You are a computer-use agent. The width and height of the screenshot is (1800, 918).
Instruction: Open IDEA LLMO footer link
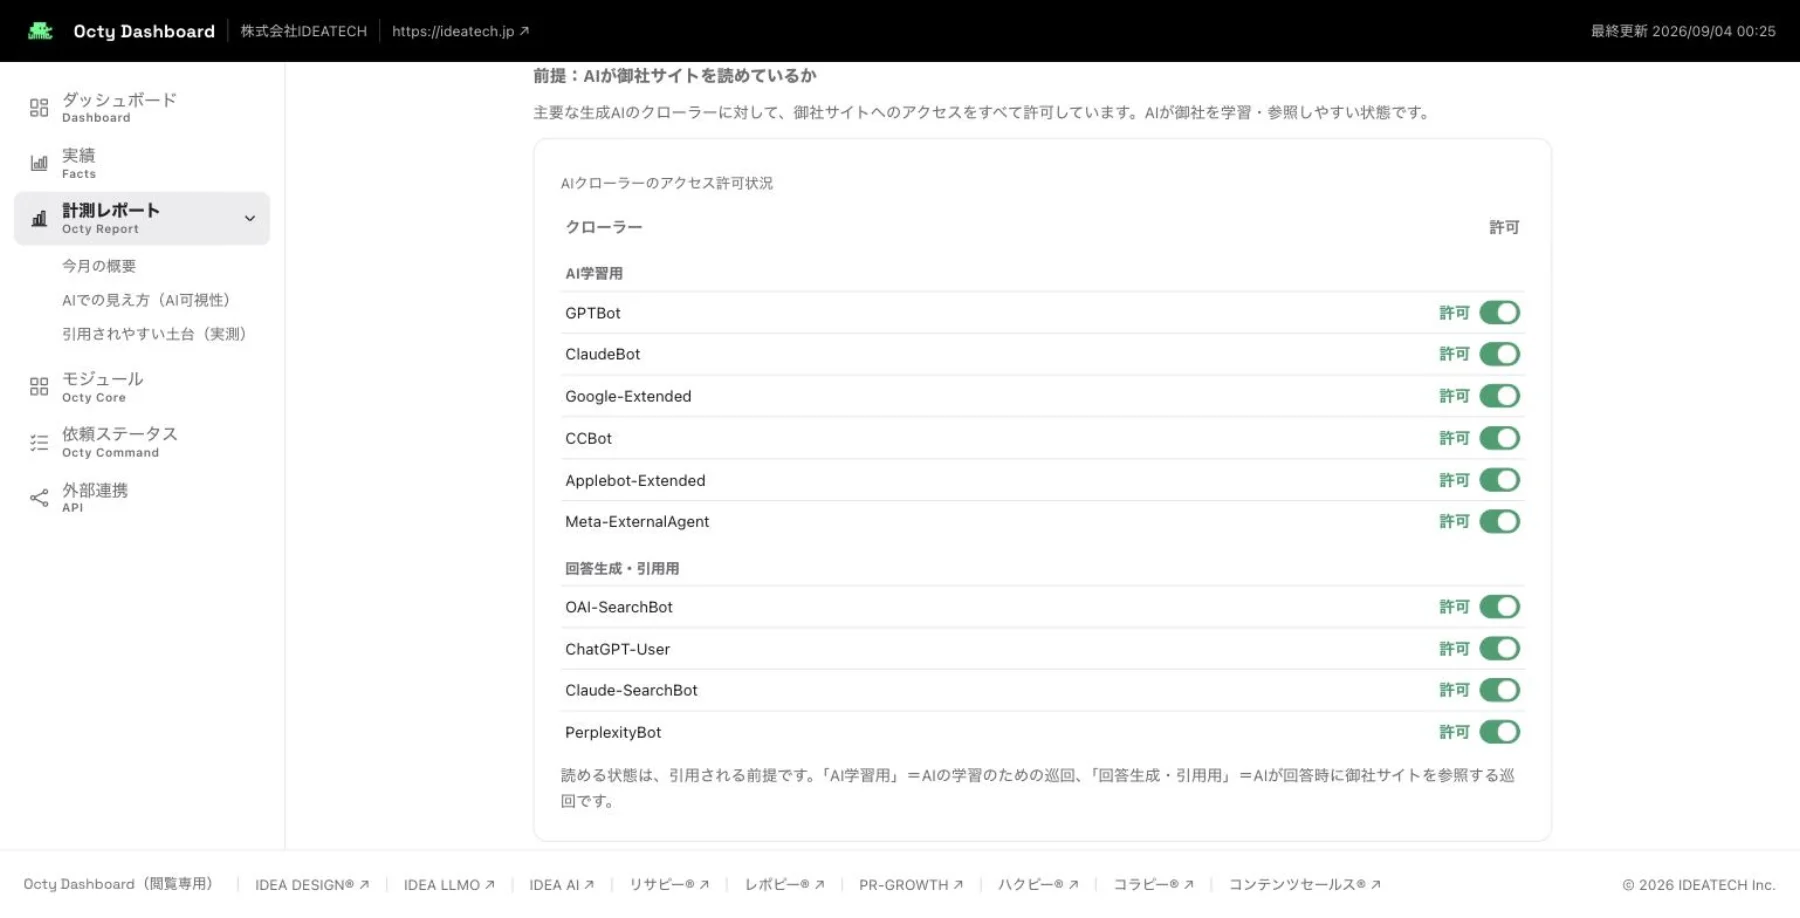[x=449, y=885]
